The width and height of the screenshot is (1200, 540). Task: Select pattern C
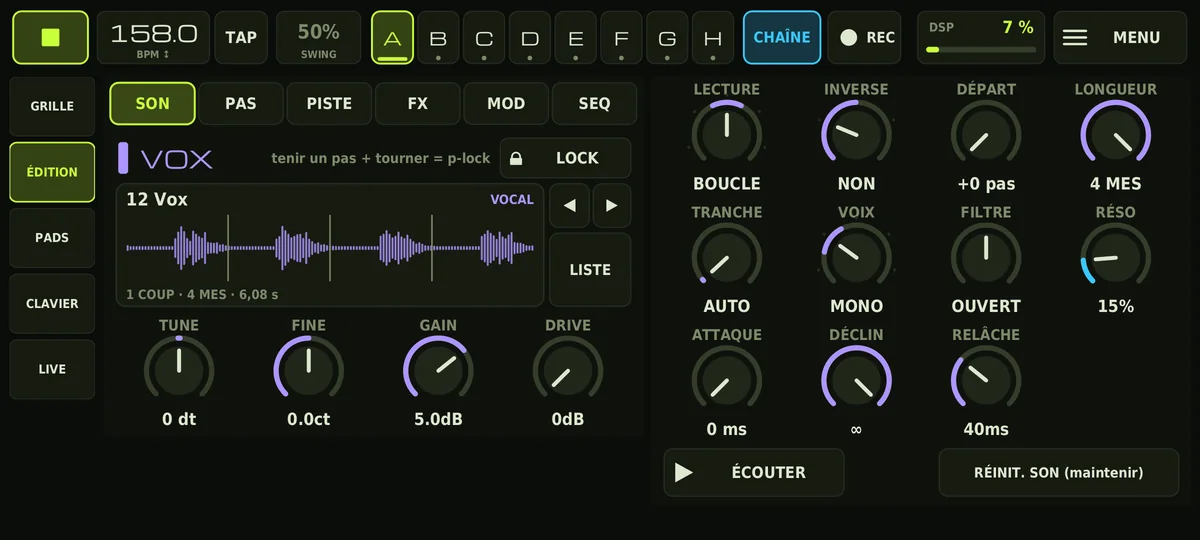(484, 37)
